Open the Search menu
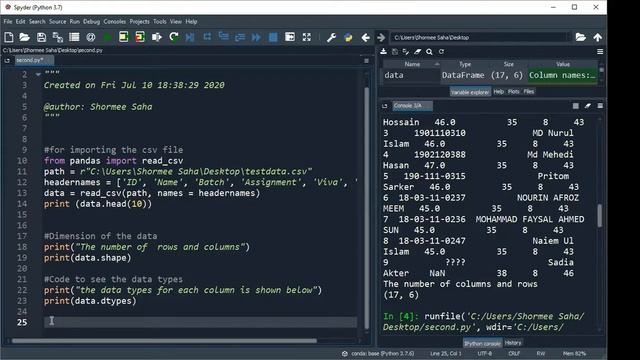Viewport: 640px width, 360px height. [x=37, y=22]
